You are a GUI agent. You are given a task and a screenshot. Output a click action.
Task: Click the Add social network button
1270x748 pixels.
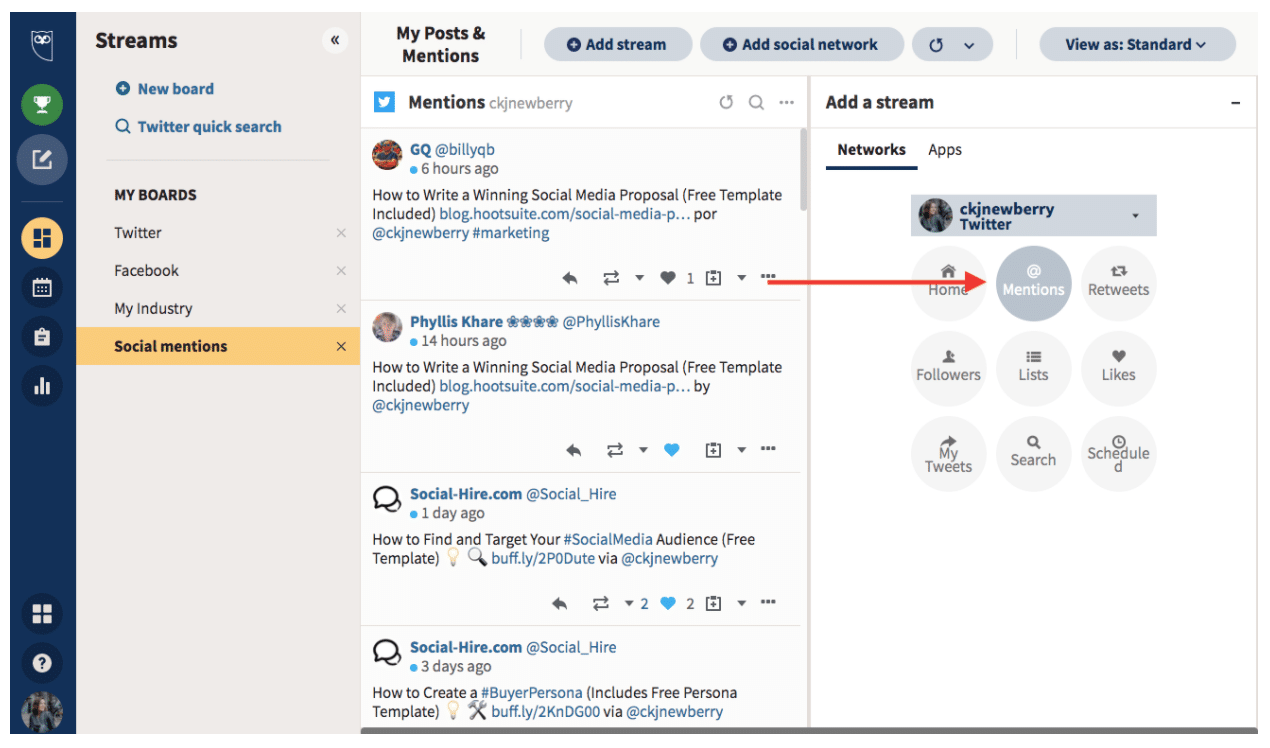click(x=800, y=45)
